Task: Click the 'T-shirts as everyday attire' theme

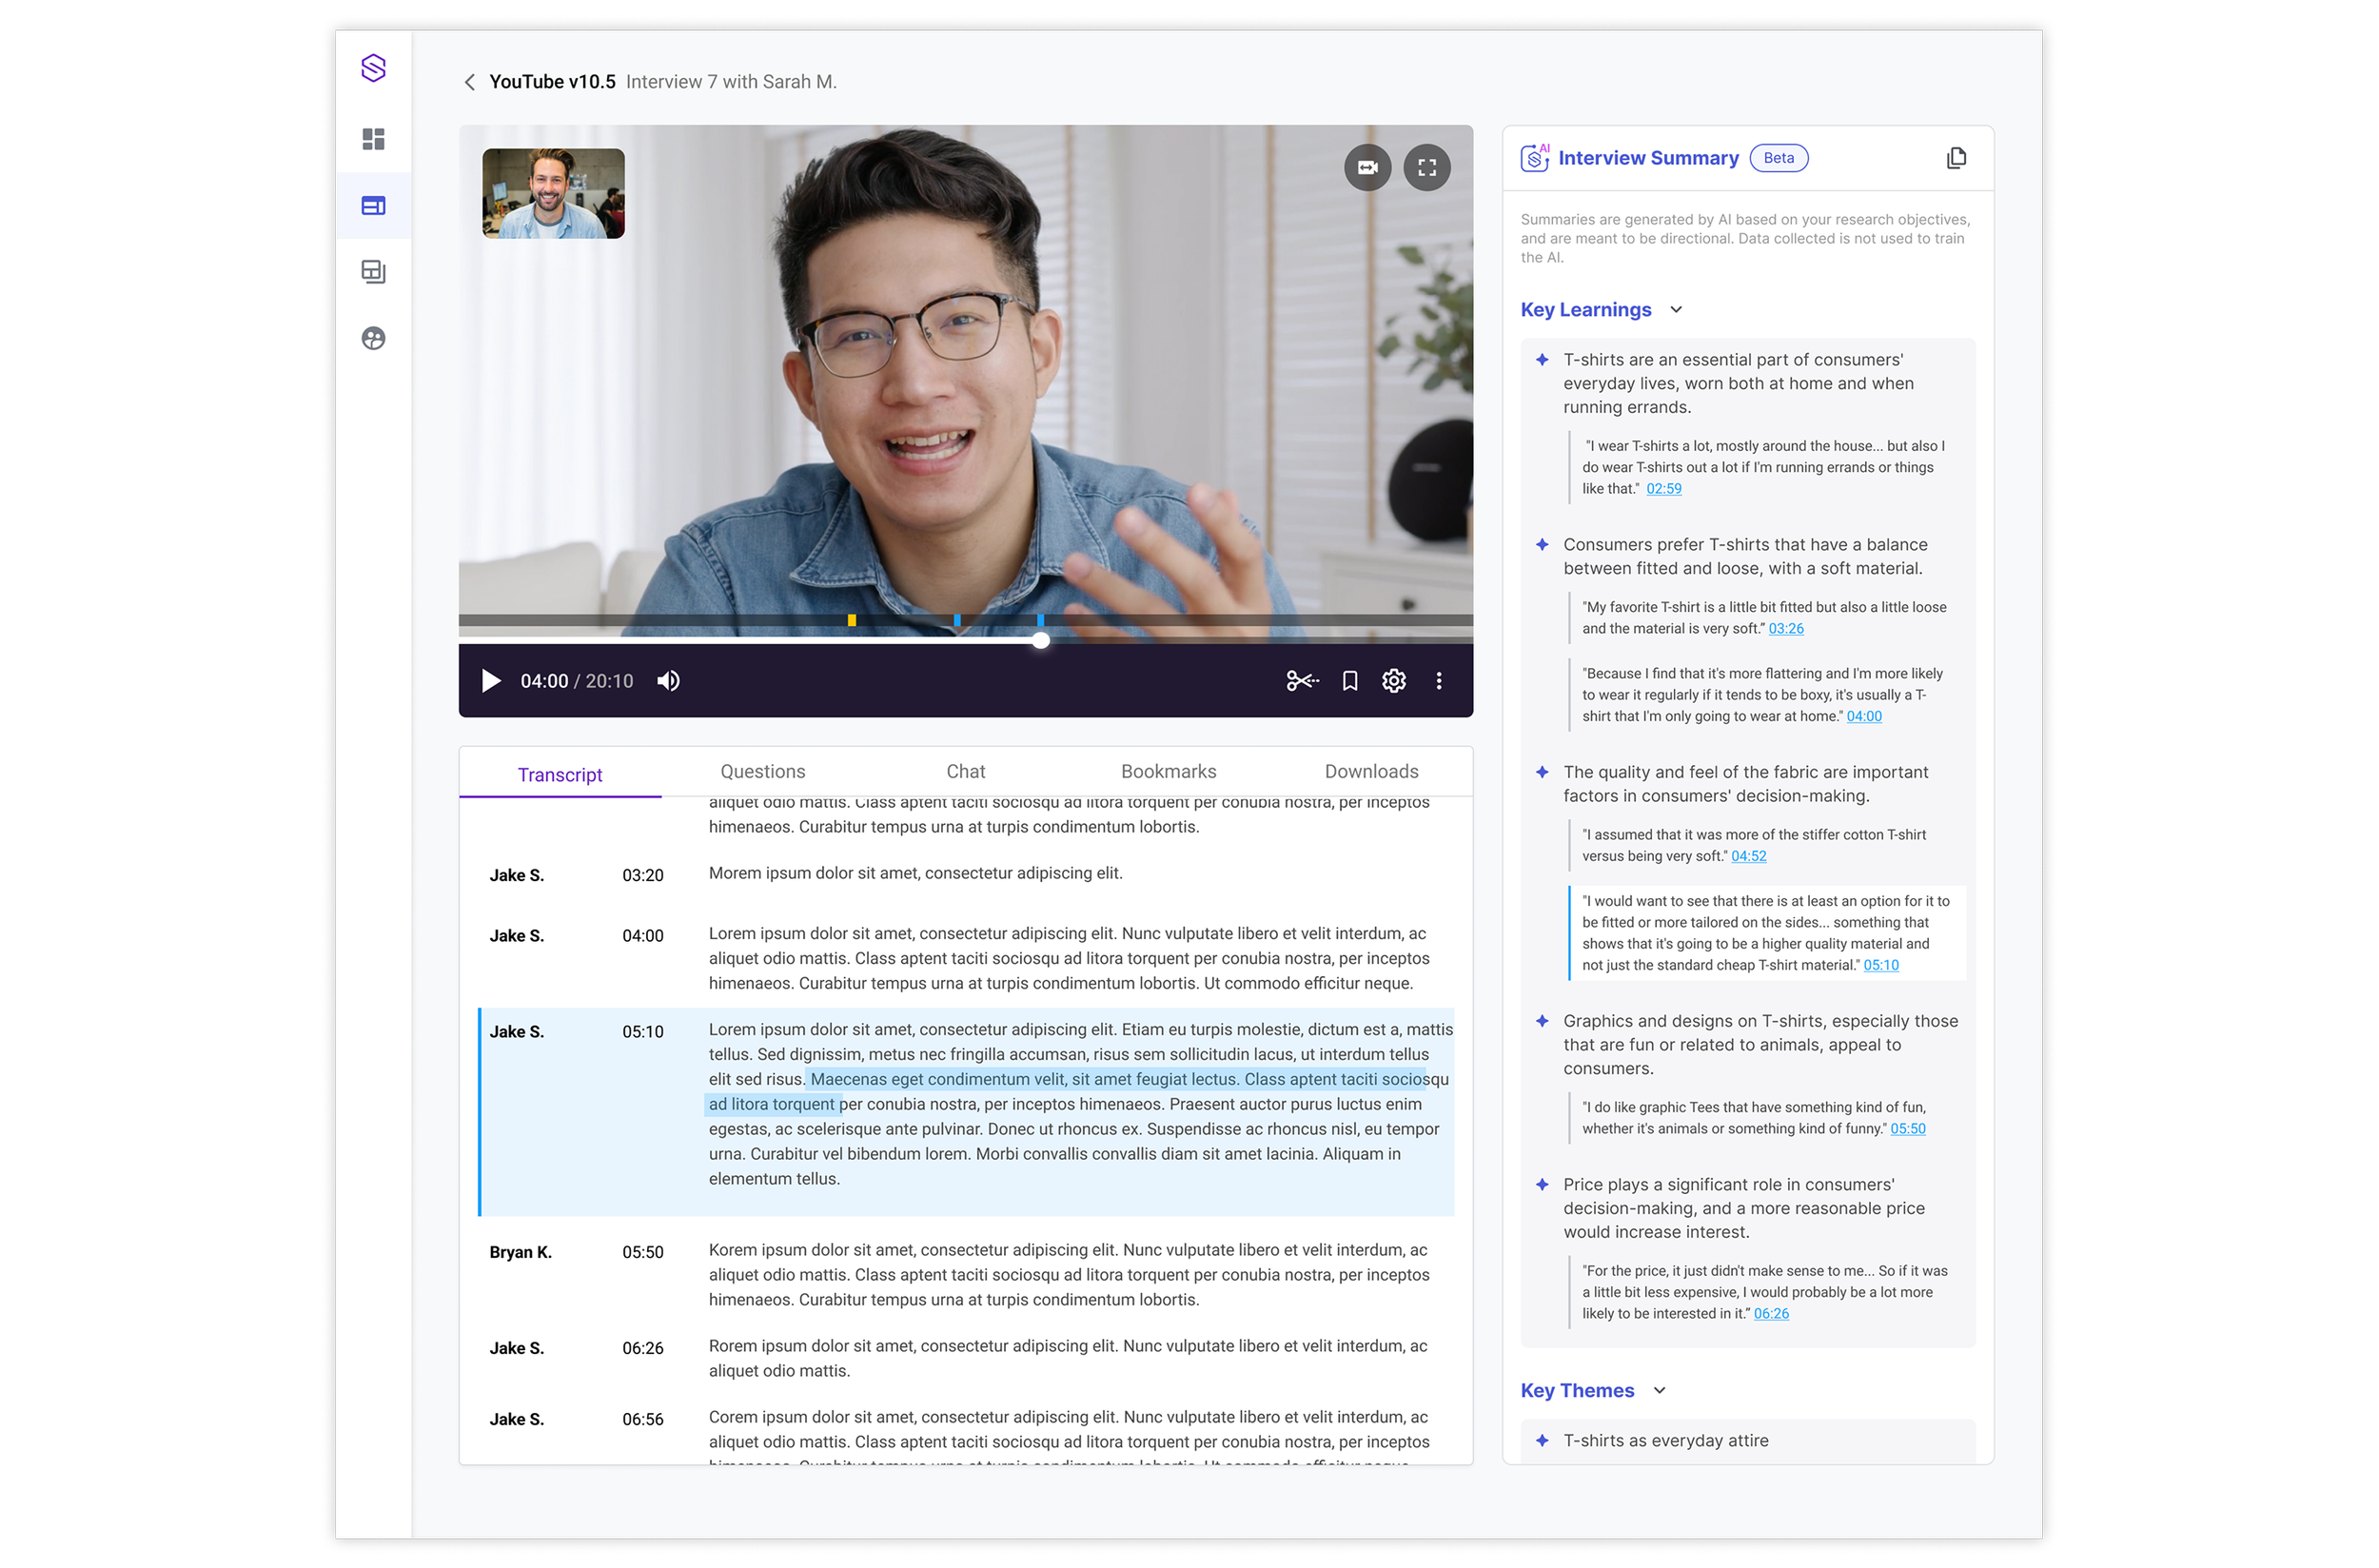Action: (x=1665, y=1441)
